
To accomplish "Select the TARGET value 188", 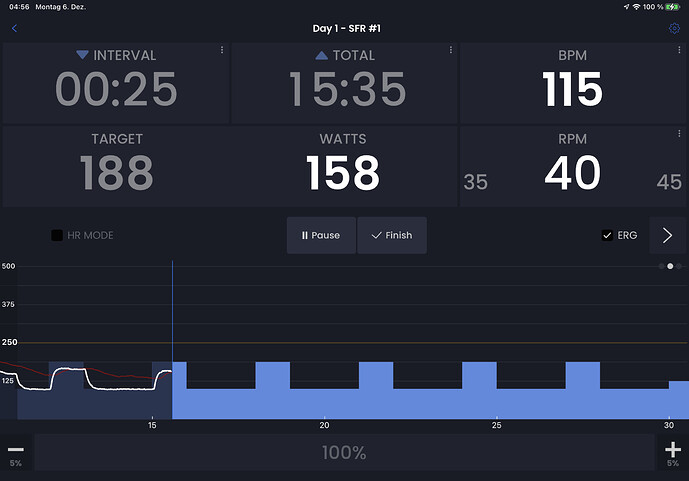I will [x=116, y=173].
